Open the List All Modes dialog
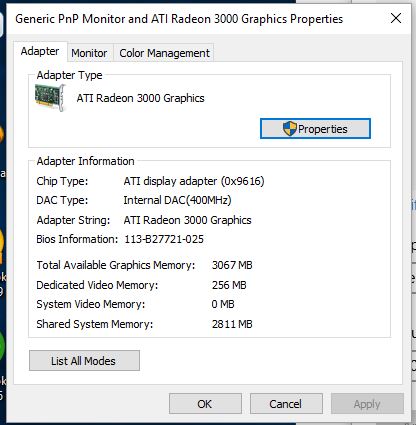This screenshot has height=425, width=416. [84, 361]
